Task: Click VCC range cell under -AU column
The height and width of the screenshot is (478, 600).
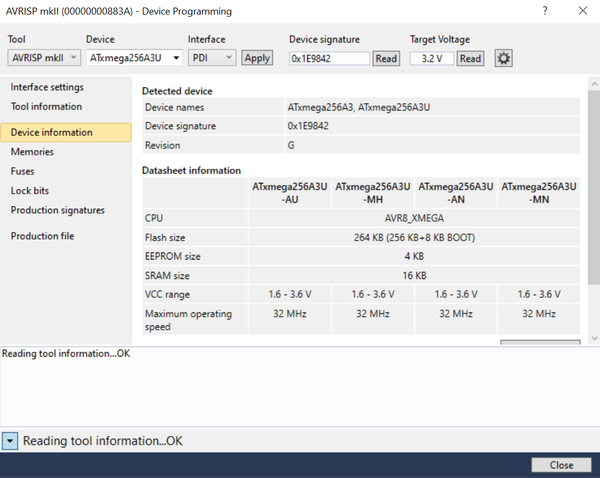Action: (290, 294)
